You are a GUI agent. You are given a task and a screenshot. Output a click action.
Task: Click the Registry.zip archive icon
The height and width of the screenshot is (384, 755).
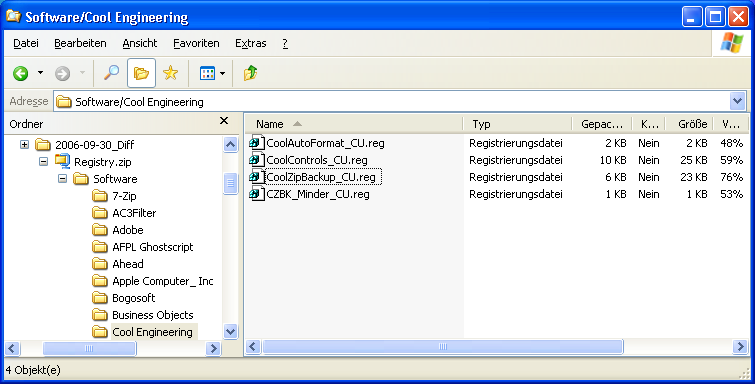pos(62,161)
